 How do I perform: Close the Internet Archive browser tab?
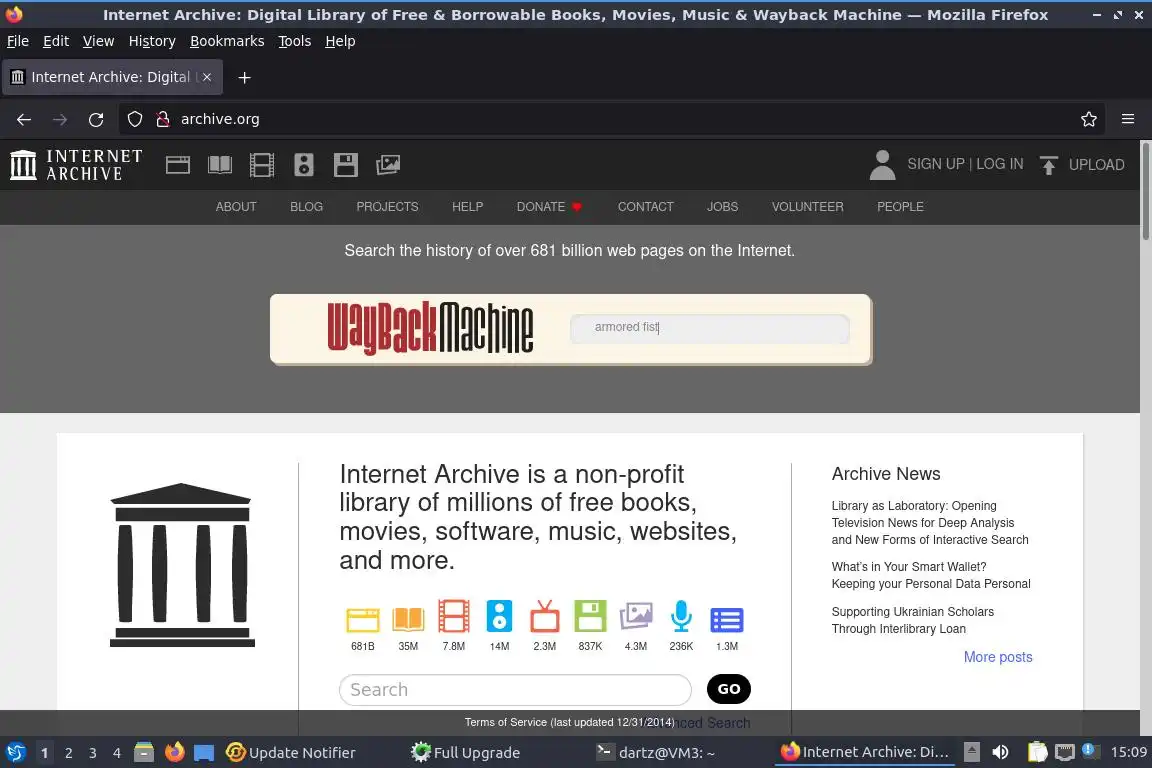click(207, 77)
